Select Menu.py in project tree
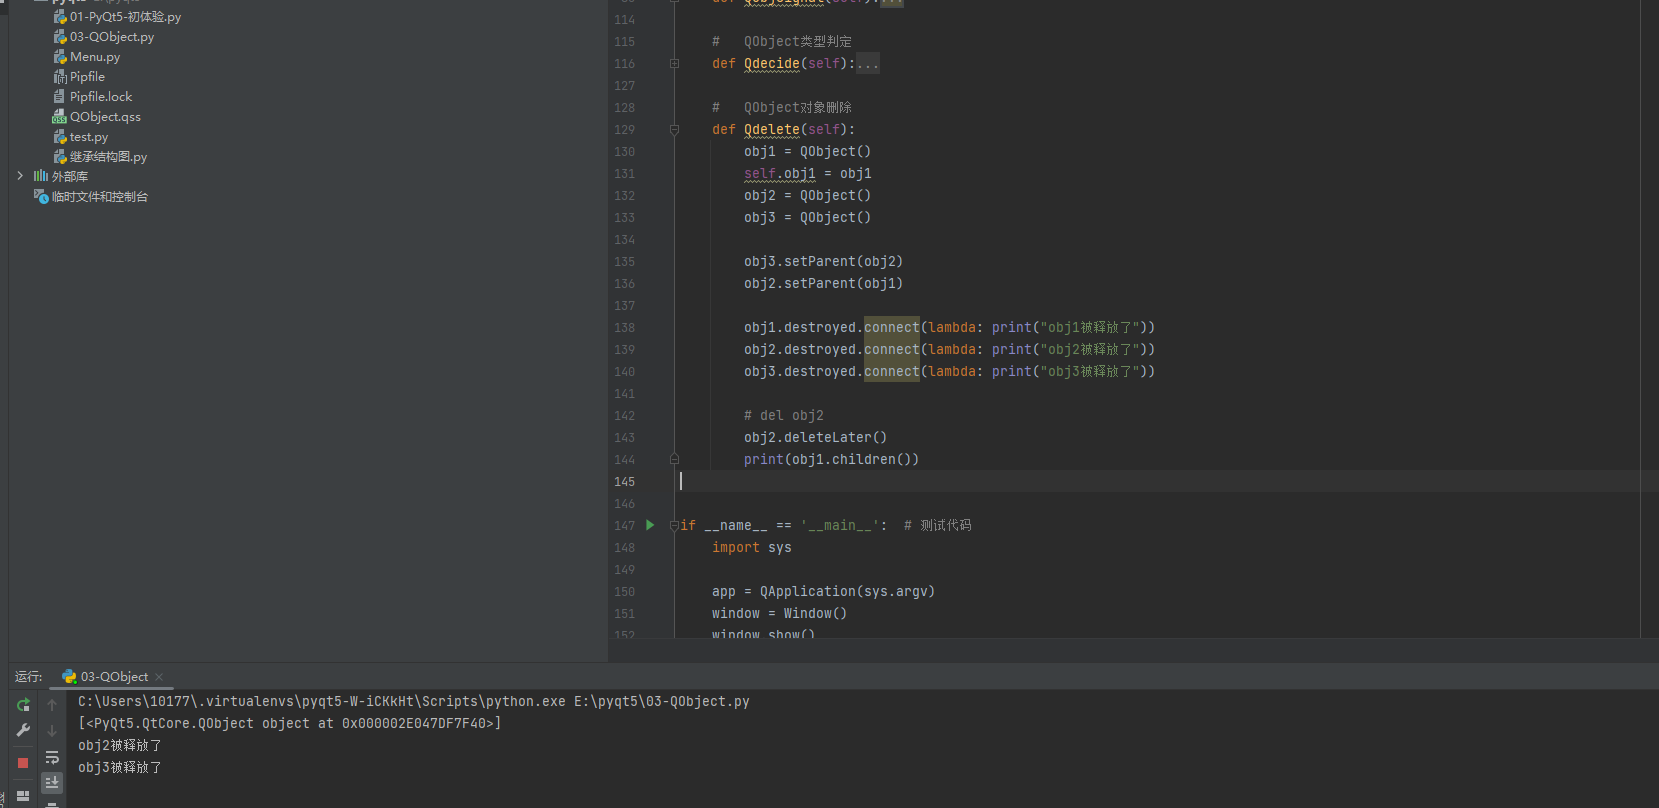Image resolution: width=1659 pixels, height=808 pixels. (x=95, y=57)
